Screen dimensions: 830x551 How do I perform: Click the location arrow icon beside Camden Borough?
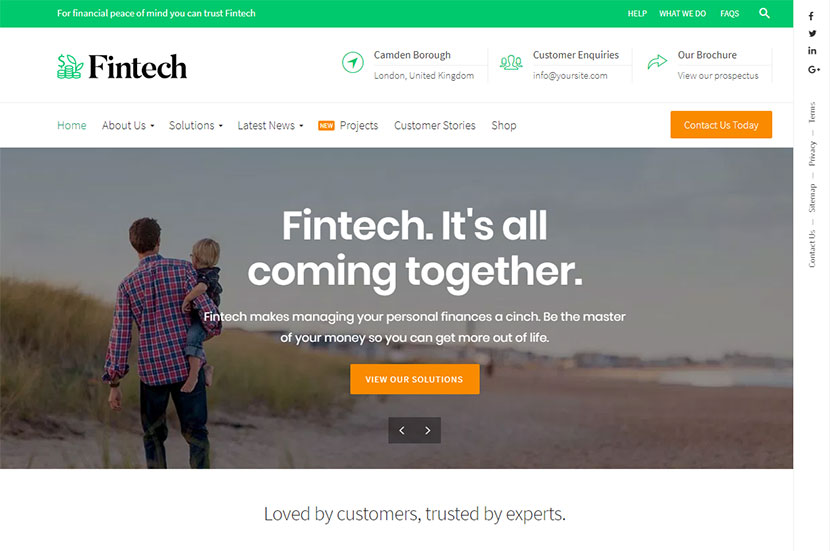[353, 62]
